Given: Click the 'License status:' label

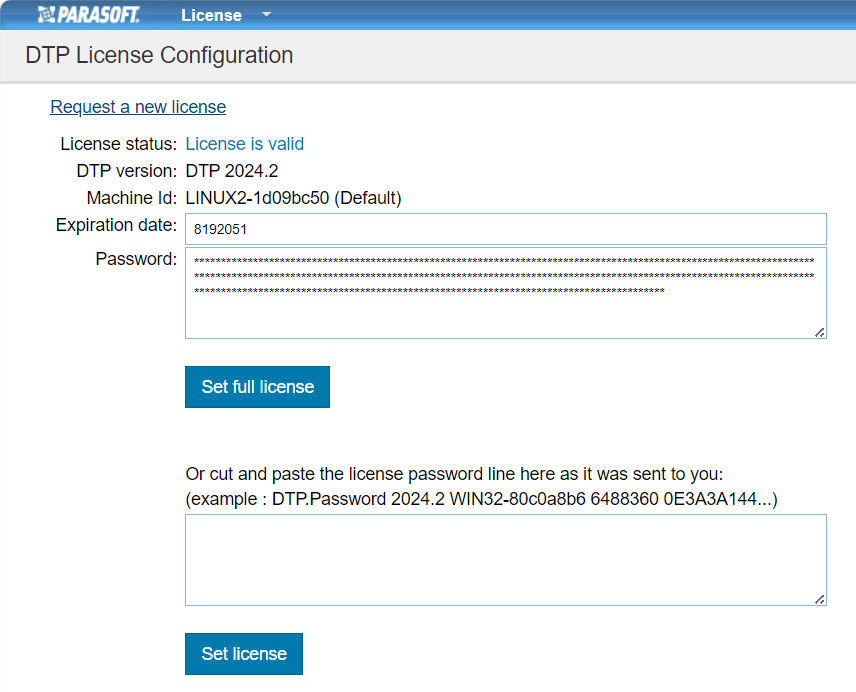Looking at the screenshot, I should 118,144.
